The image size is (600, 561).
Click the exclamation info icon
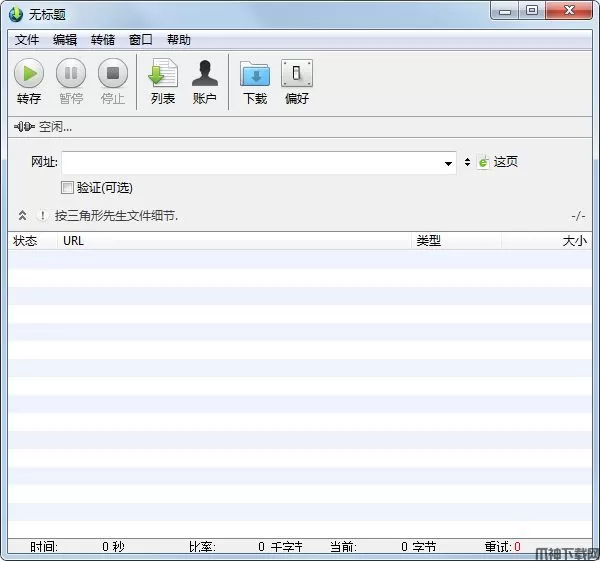point(42,216)
